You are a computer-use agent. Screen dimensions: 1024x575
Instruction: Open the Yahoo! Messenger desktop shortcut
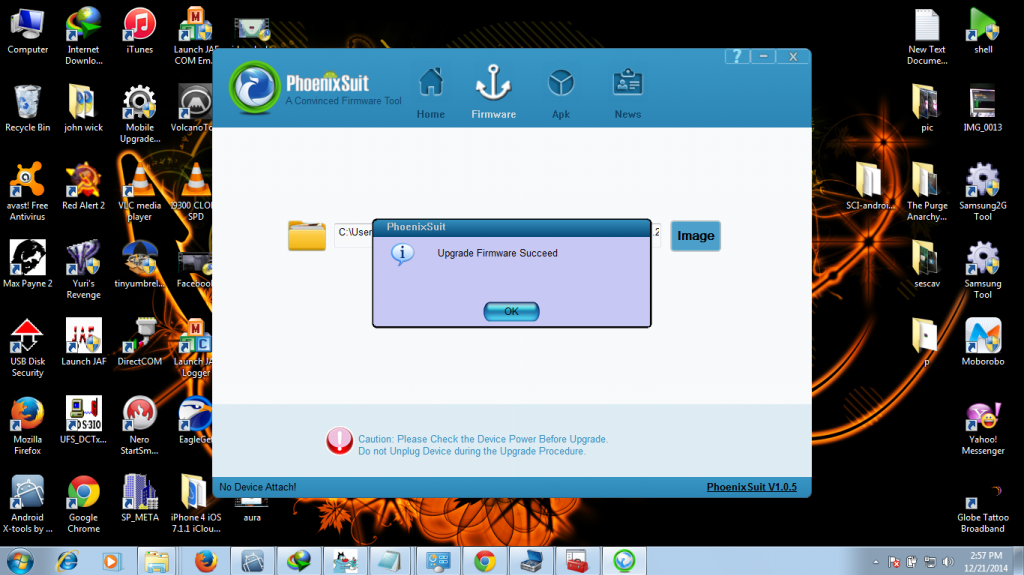click(982, 420)
